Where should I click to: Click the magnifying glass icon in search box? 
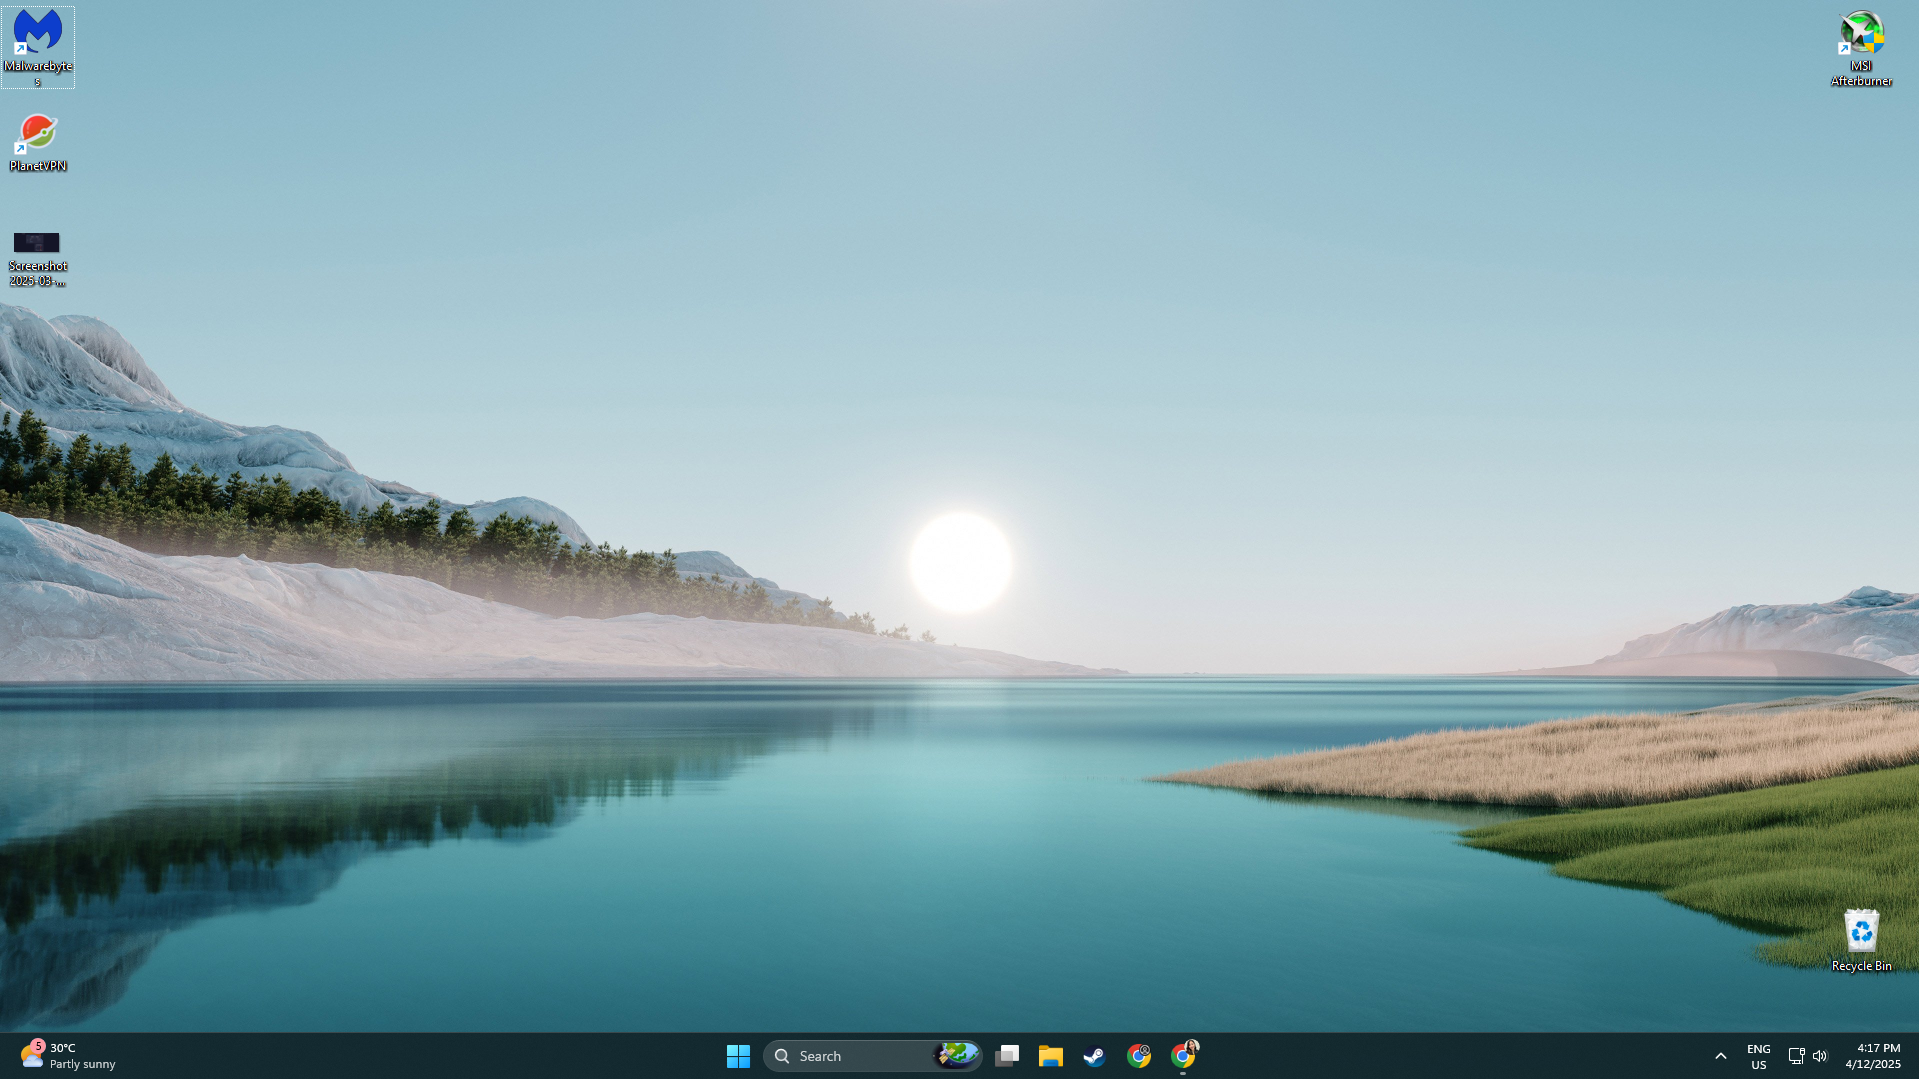(x=782, y=1056)
